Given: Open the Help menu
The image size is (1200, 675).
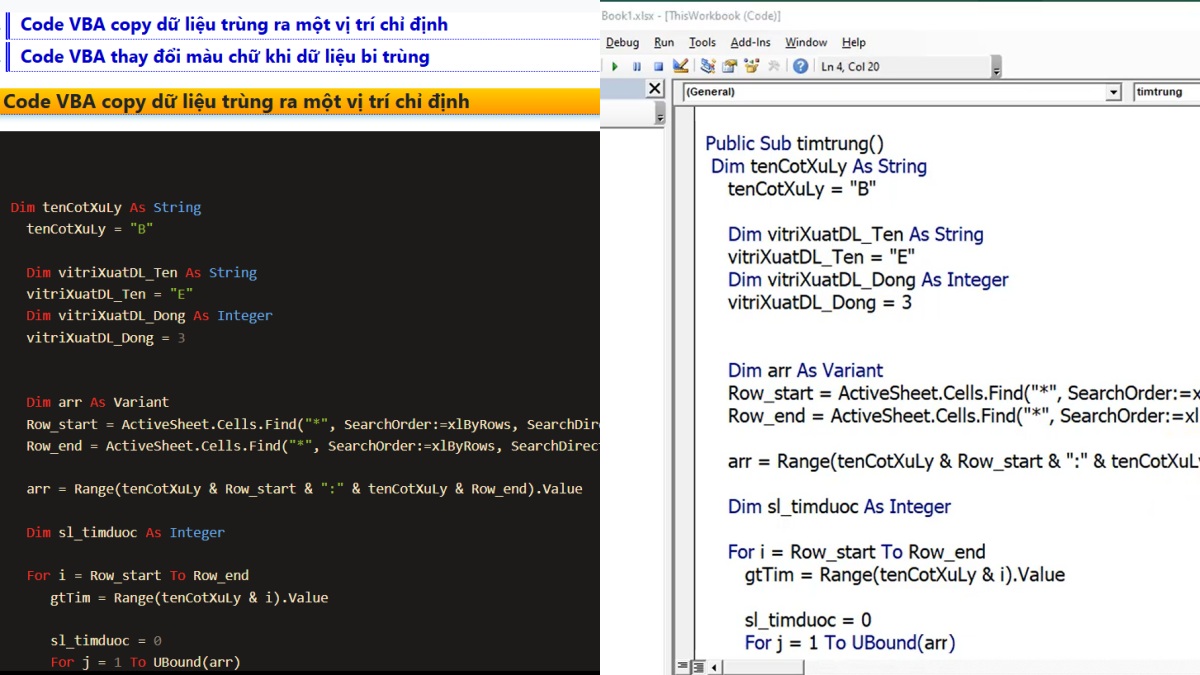Looking at the screenshot, I should (853, 42).
